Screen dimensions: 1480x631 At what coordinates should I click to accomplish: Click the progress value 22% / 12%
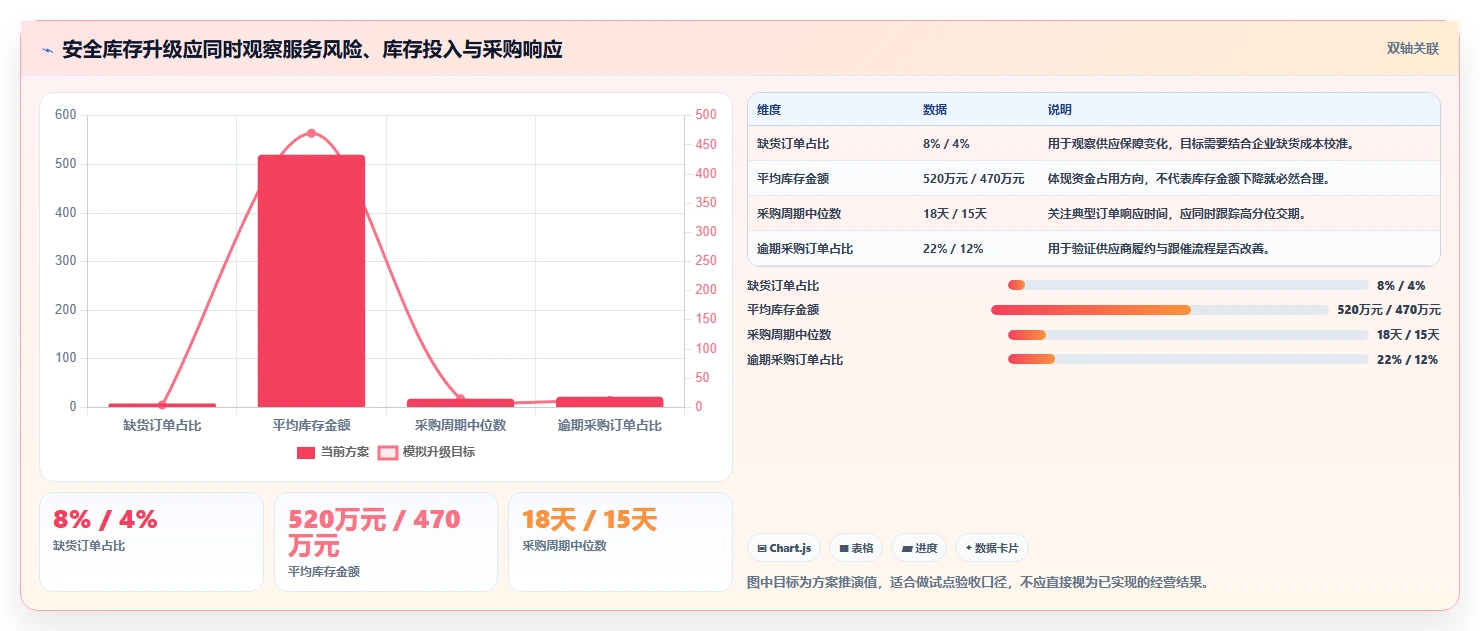(x=1407, y=360)
